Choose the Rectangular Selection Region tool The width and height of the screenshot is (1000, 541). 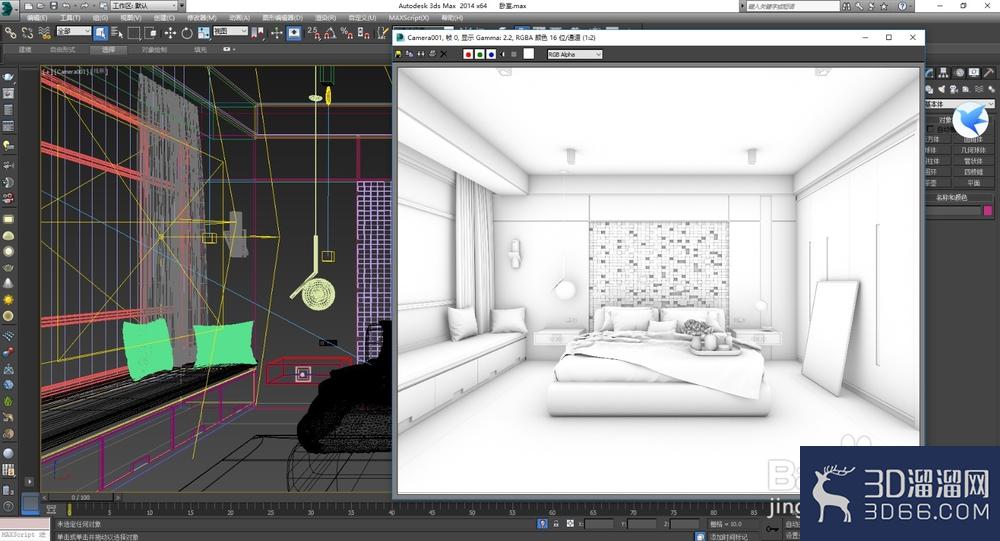pos(134,33)
